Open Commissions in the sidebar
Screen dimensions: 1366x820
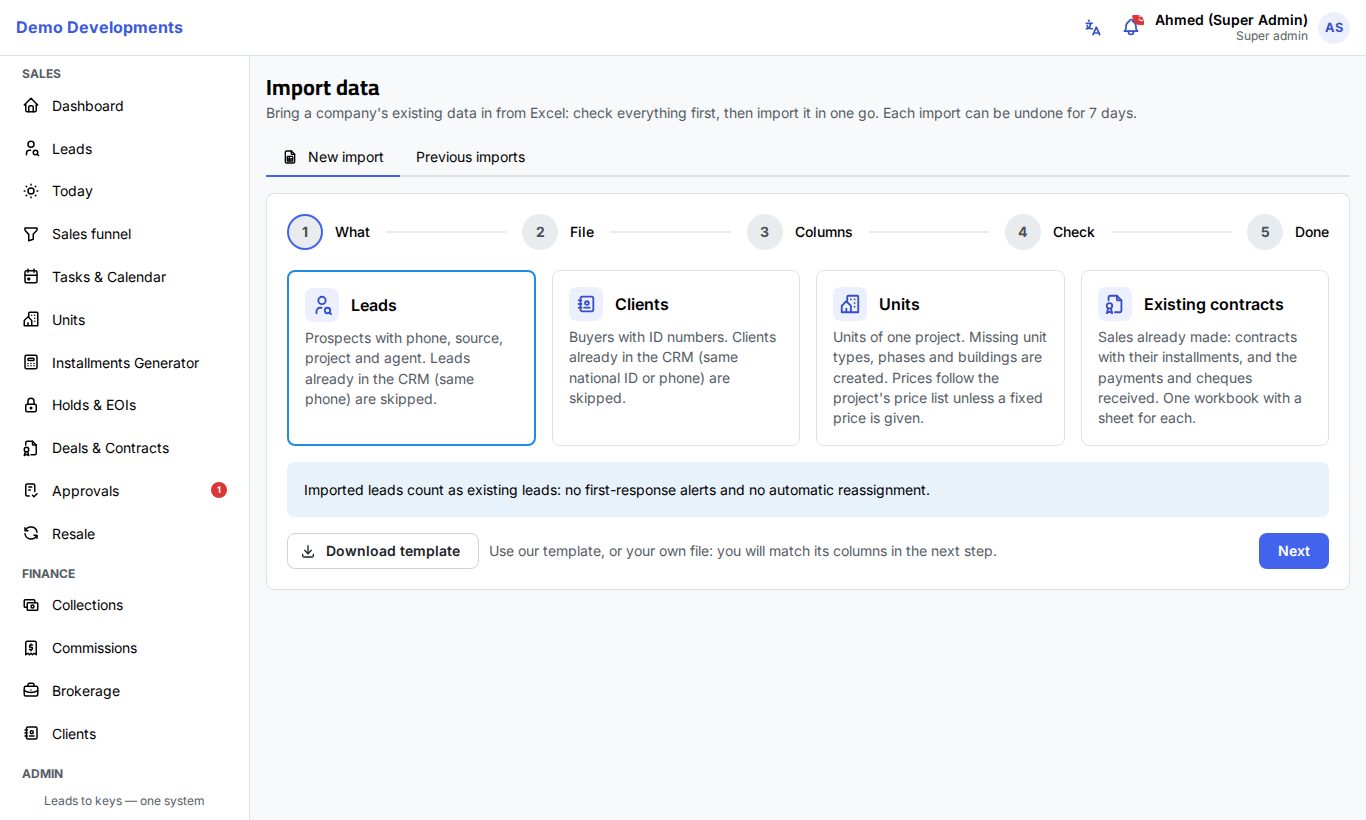[125, 648]
